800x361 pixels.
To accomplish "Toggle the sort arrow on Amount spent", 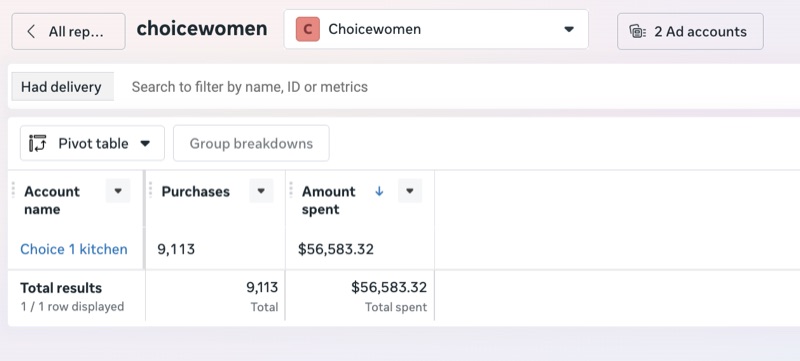I will (x=379, y=191).
